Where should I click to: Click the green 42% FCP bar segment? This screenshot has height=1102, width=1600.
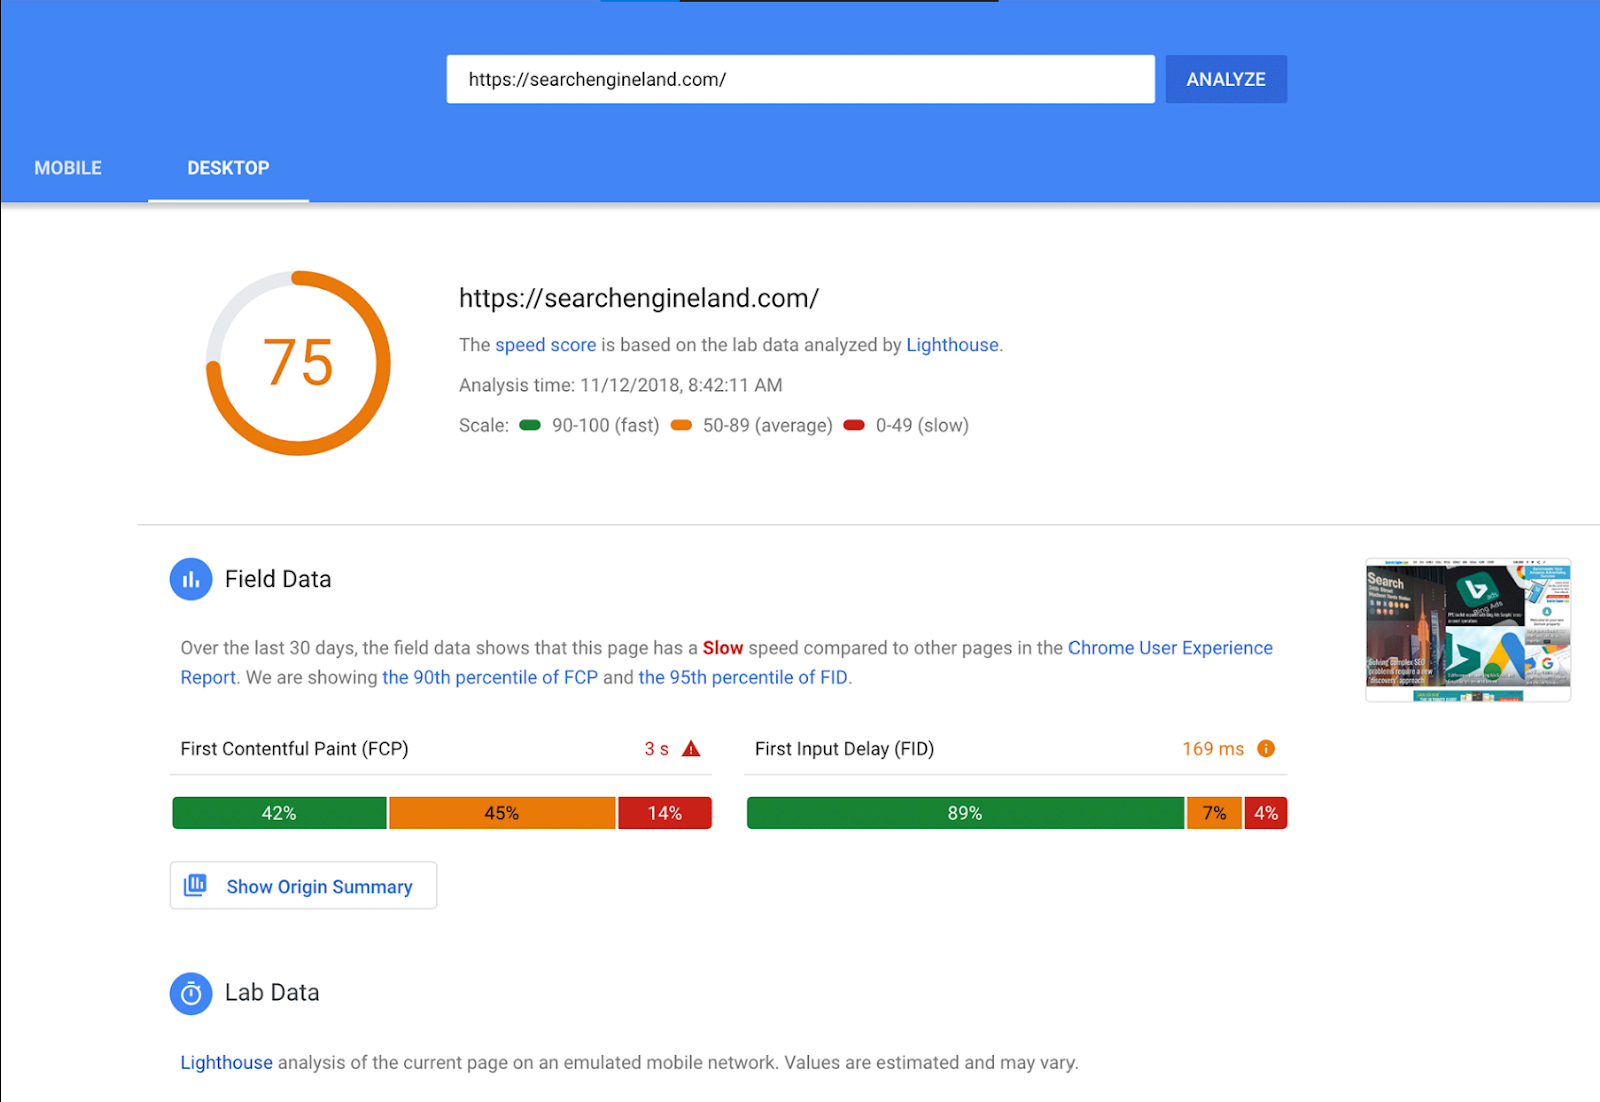pyautogui.click(x=279, y=813)
